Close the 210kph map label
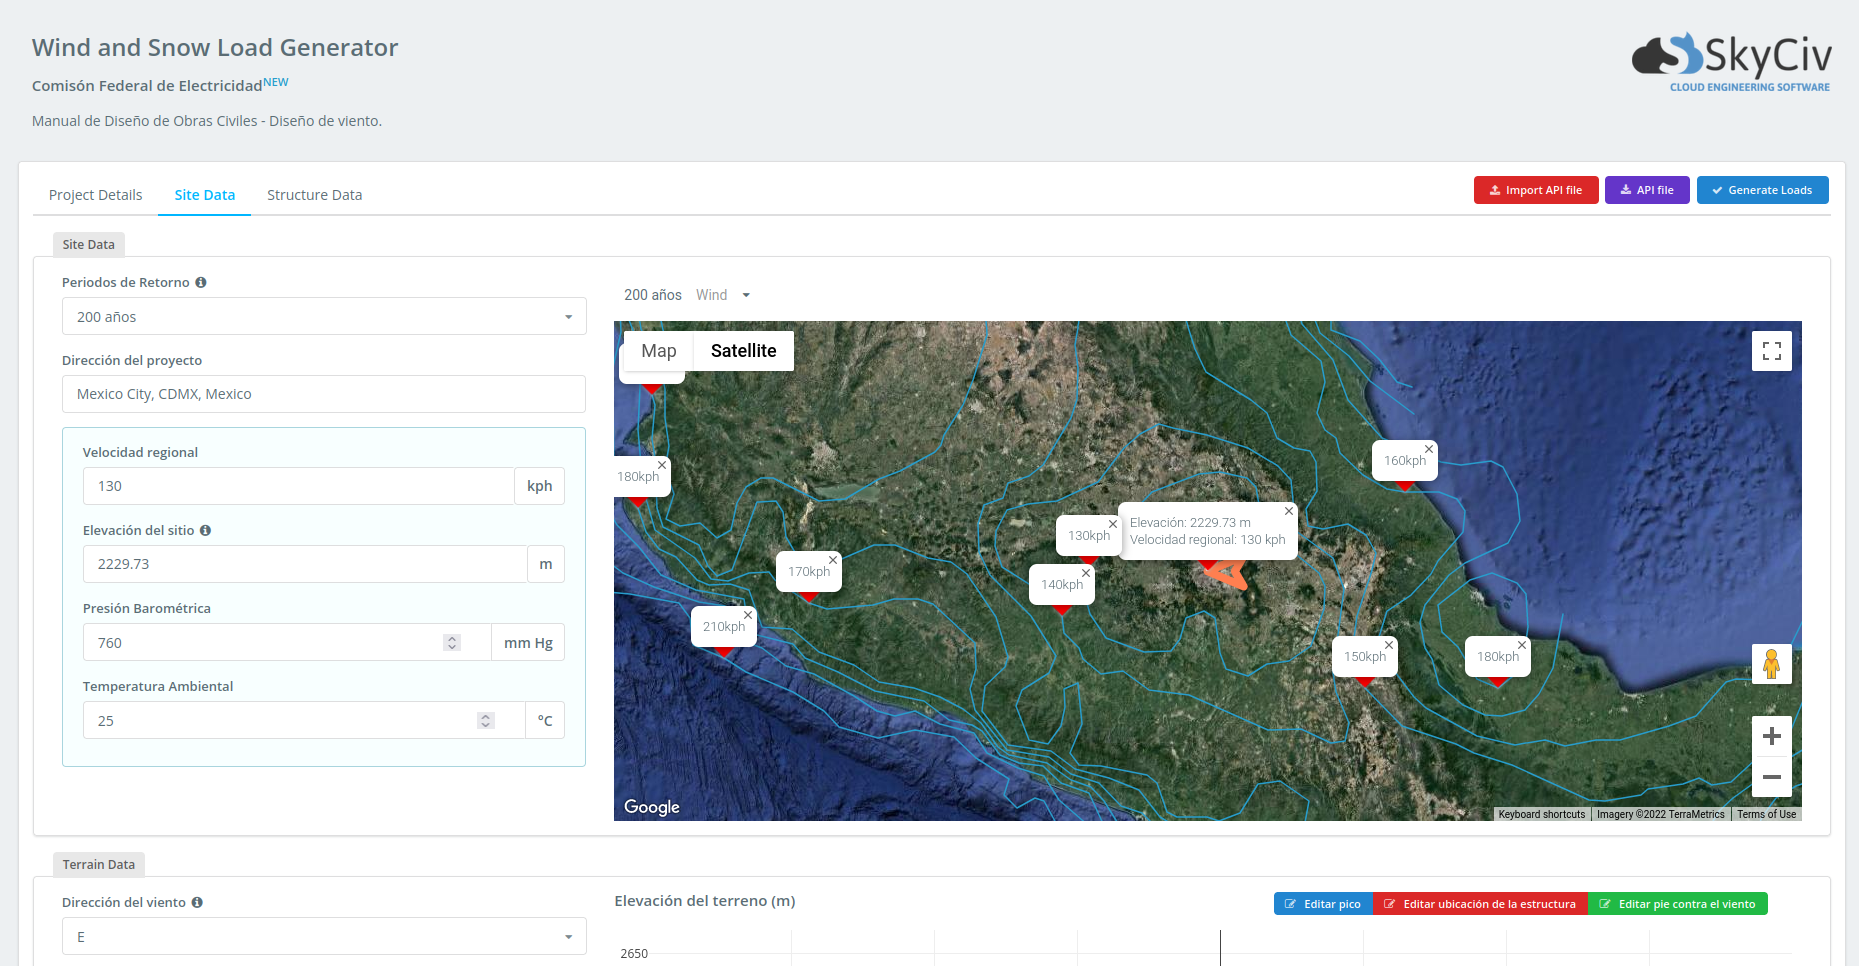The image size is (1859, 966). 748,615
